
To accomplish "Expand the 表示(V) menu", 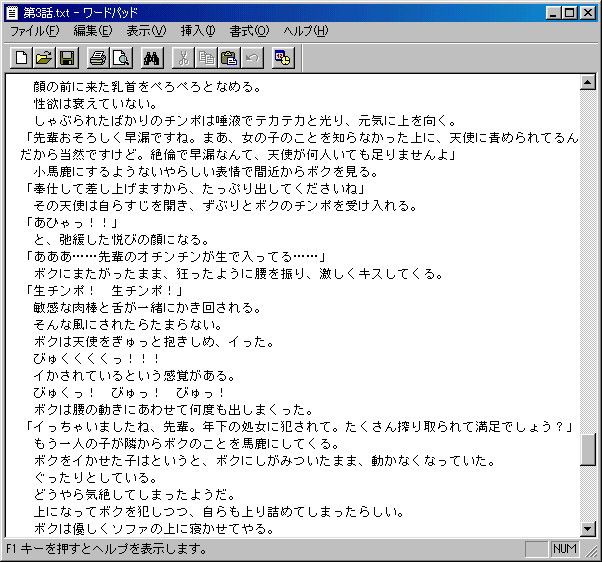I will click(x=147, y=31).
